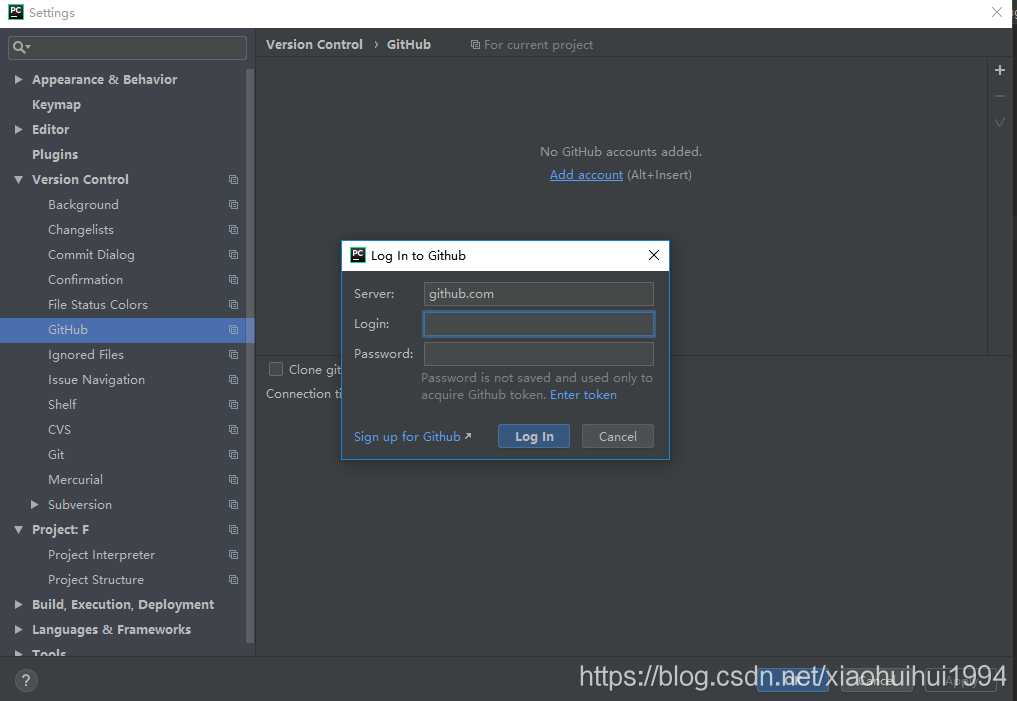Viewport: 1017px width, 701px height.
Task: Focus the Login input field
Action: tap(538, 324)
